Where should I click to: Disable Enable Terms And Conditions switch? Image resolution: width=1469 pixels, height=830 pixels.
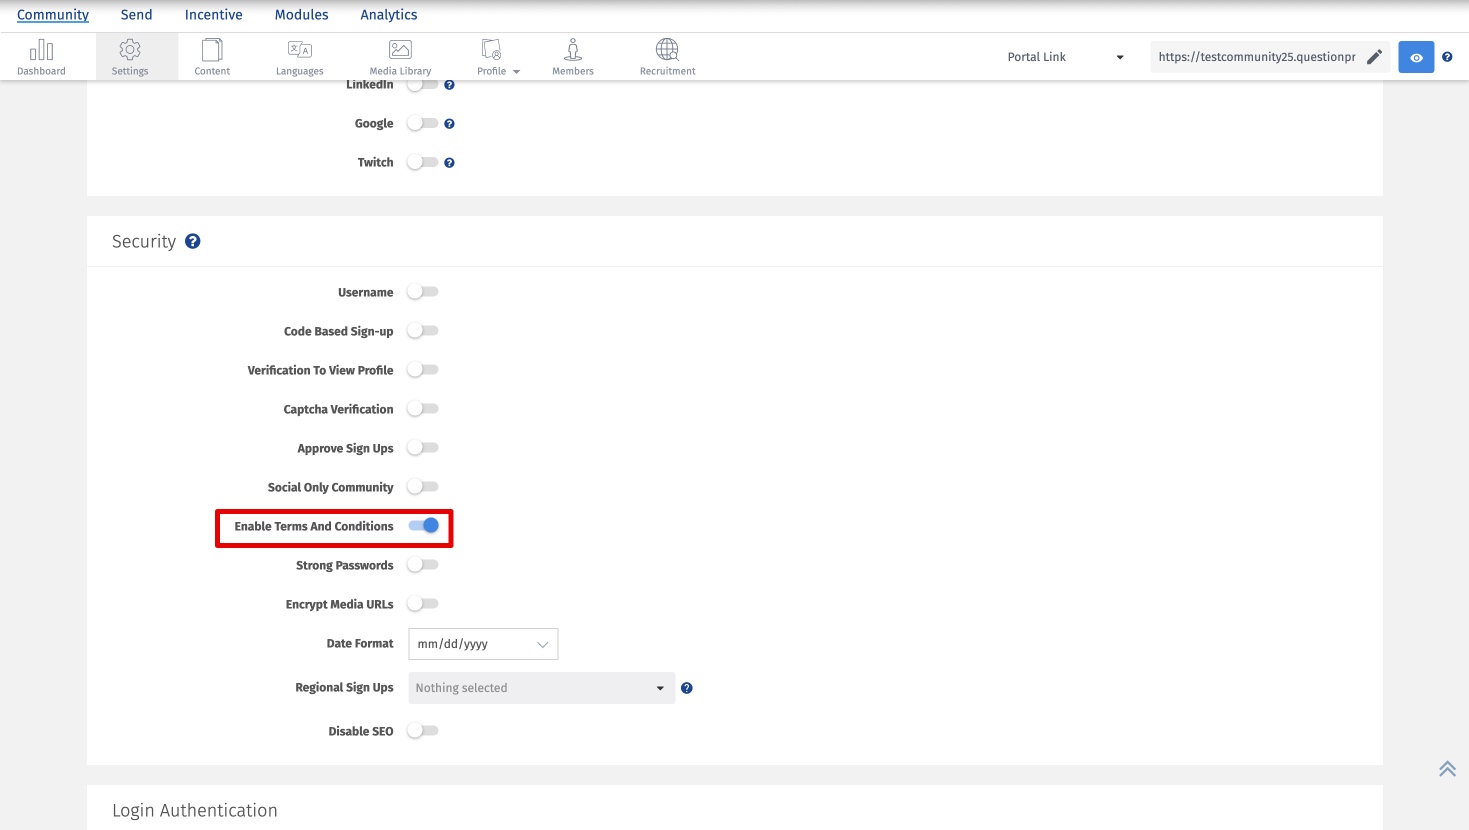click(423, 526)
